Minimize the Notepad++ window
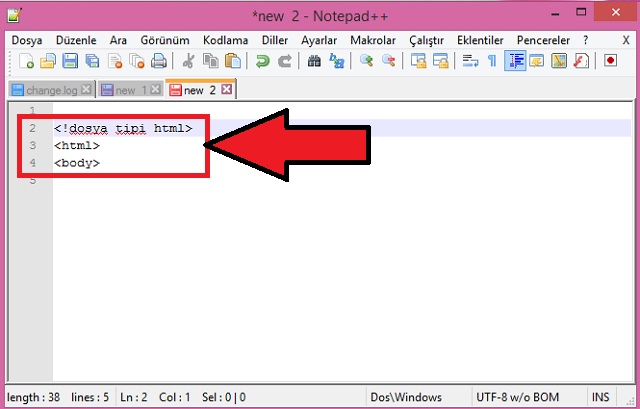This screenshot has height=409, width=640. click(x=555, y=13)
